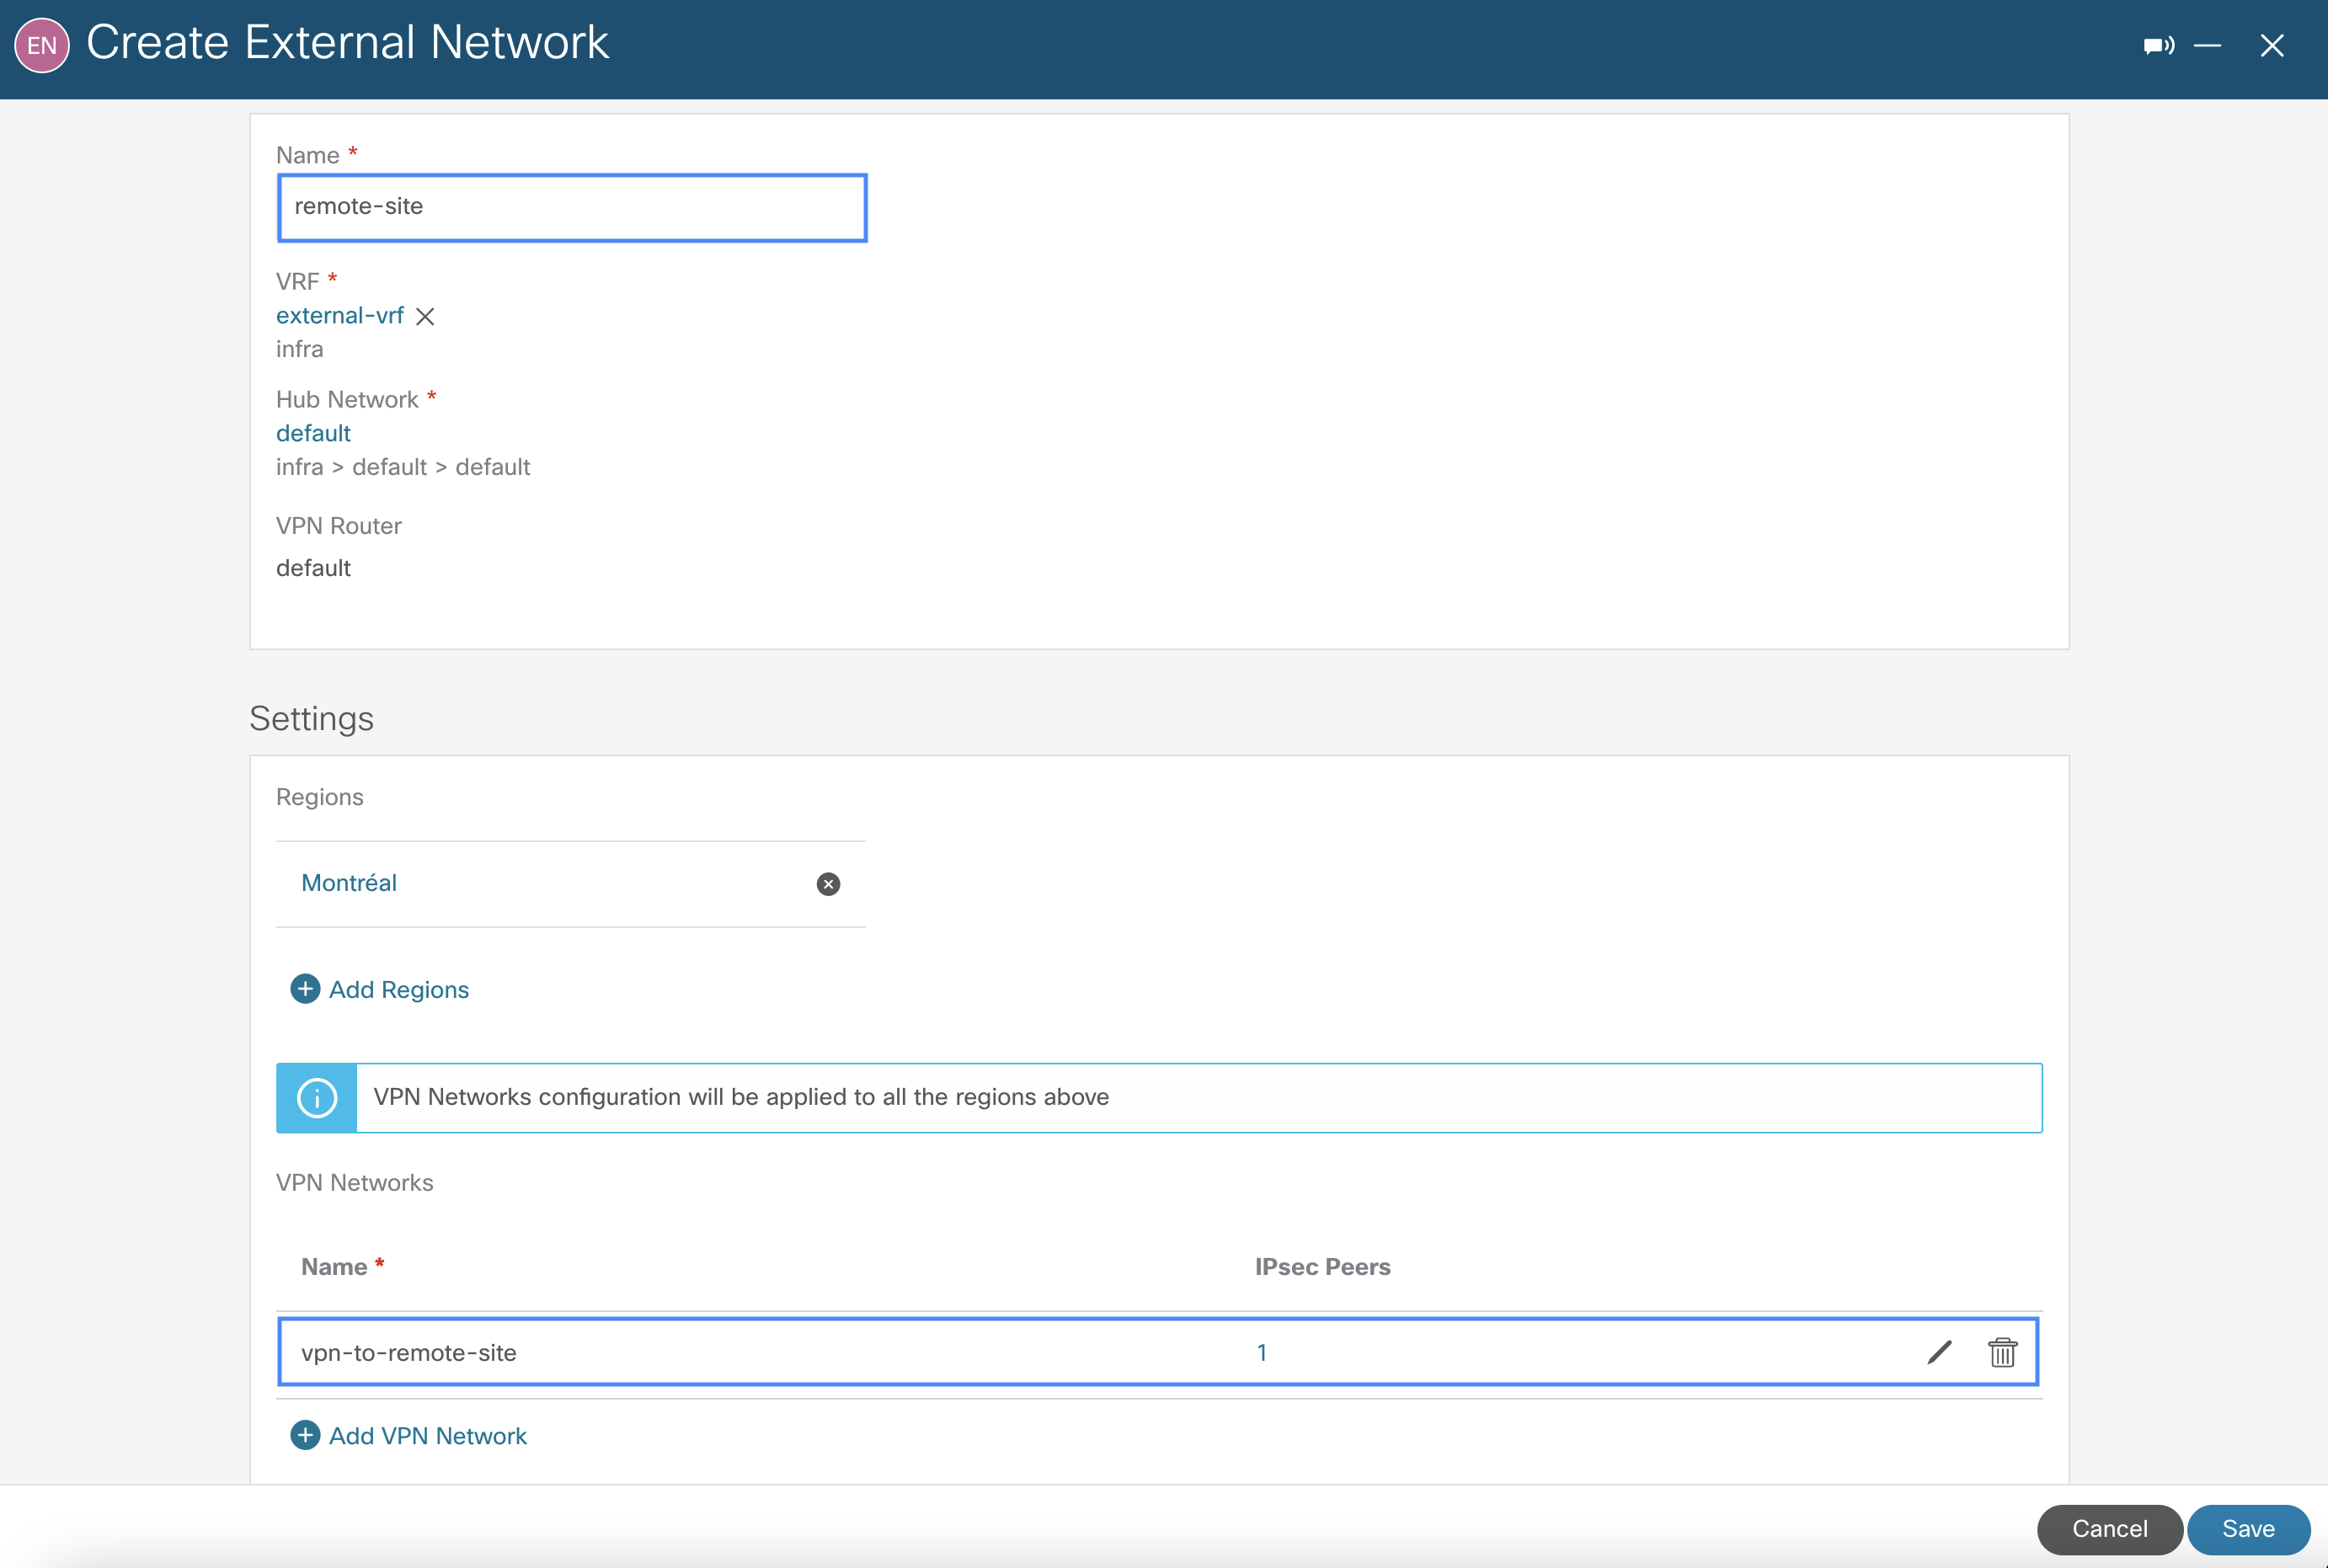The height and width of the screenshot is (1568, 2328).
Task: Click into the Name input field
Action: (572, 208)
